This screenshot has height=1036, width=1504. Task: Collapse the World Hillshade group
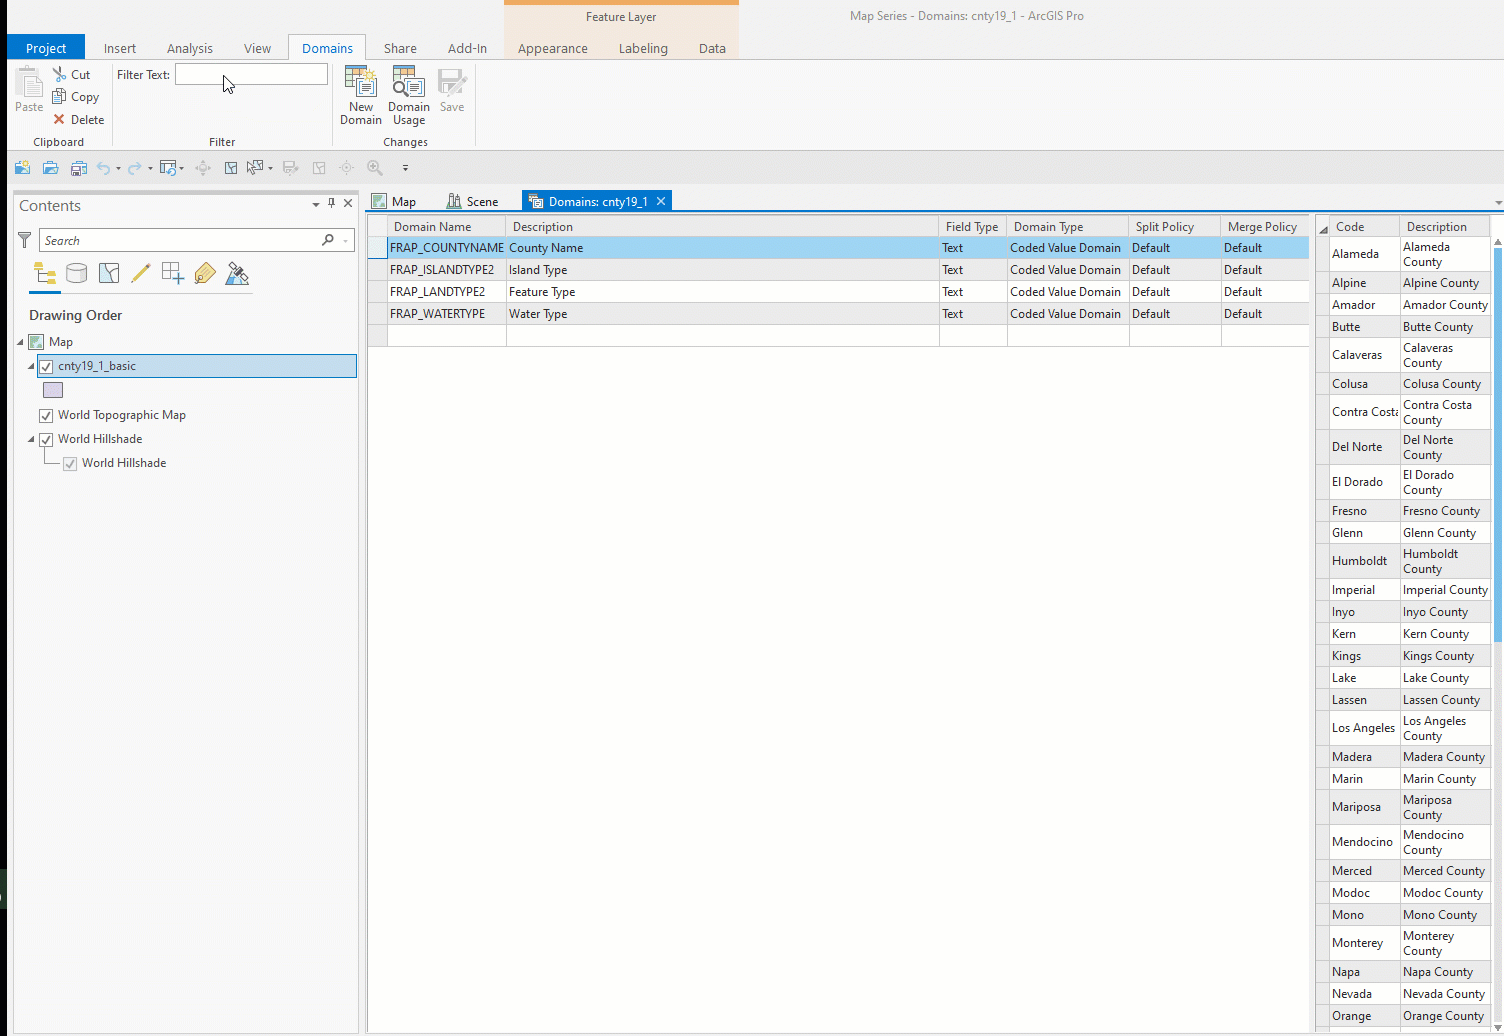[x=31, y=439]
